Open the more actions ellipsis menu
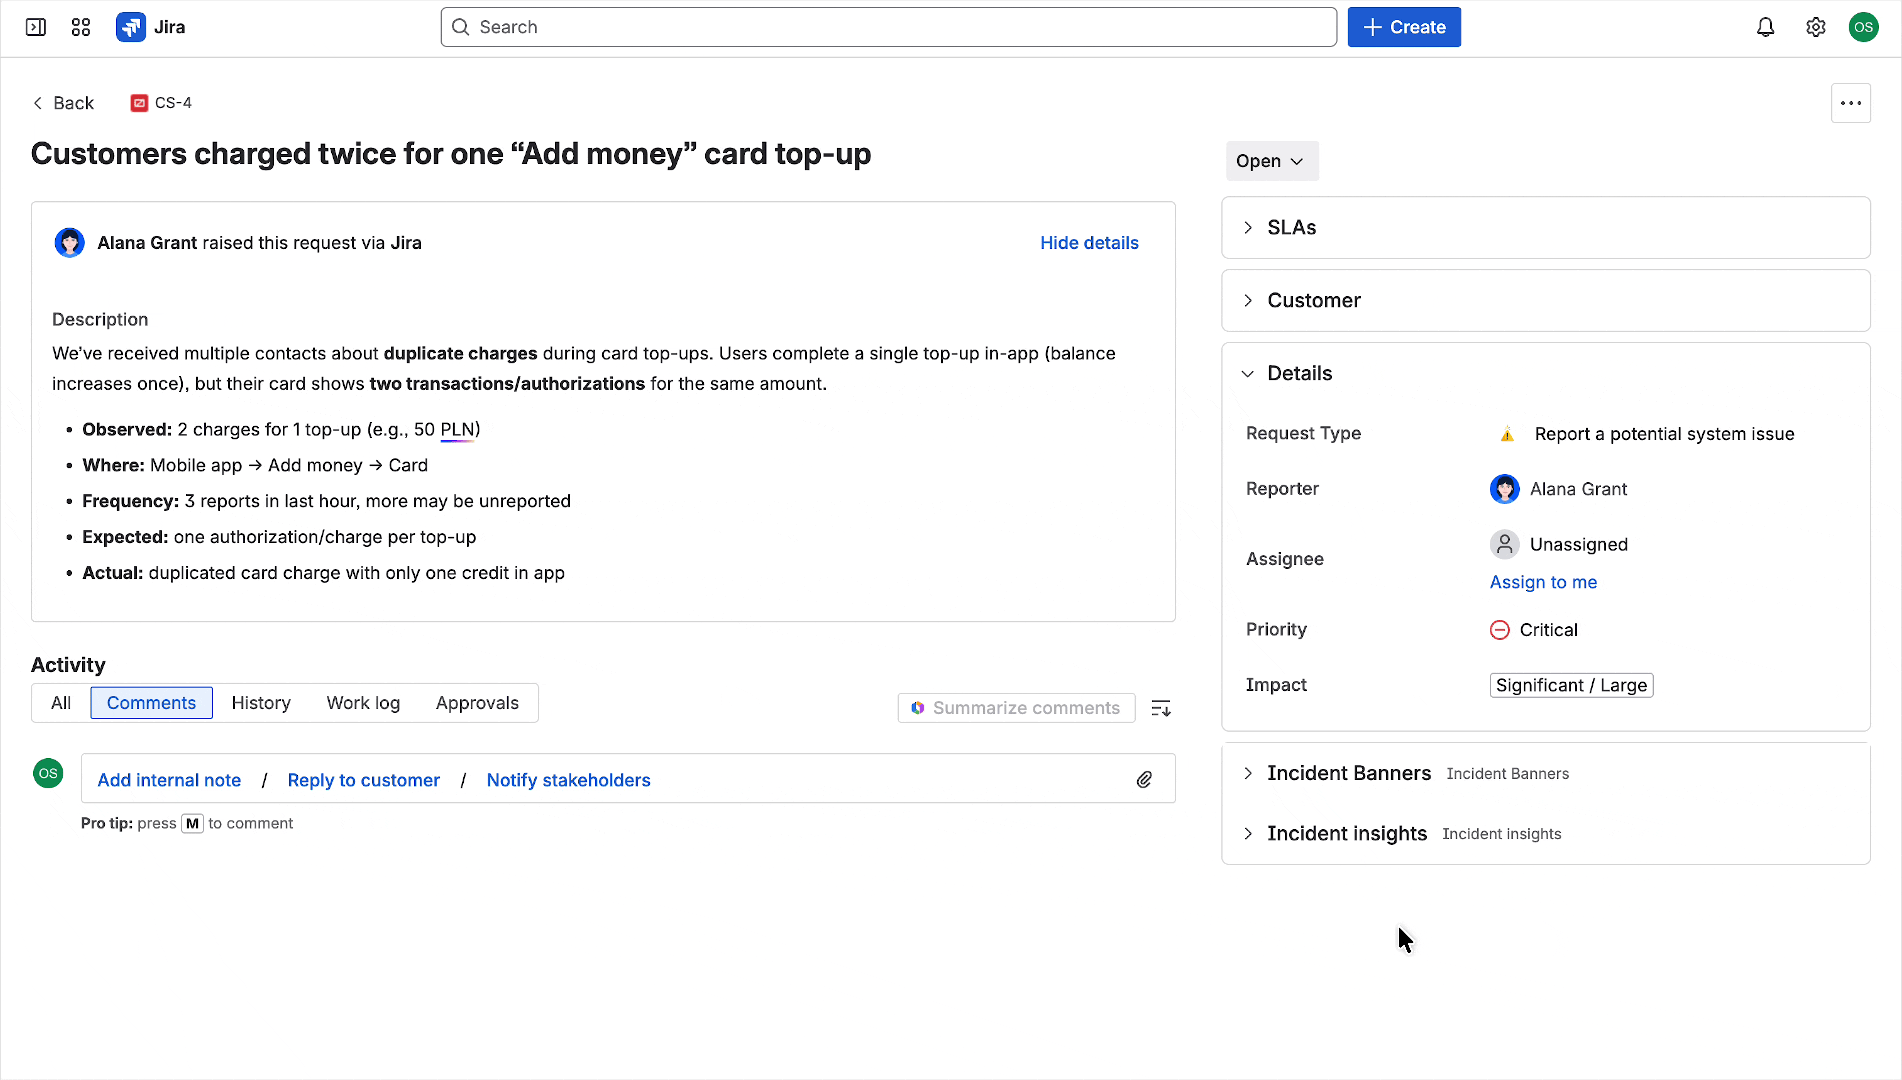 click(1850, 103)
